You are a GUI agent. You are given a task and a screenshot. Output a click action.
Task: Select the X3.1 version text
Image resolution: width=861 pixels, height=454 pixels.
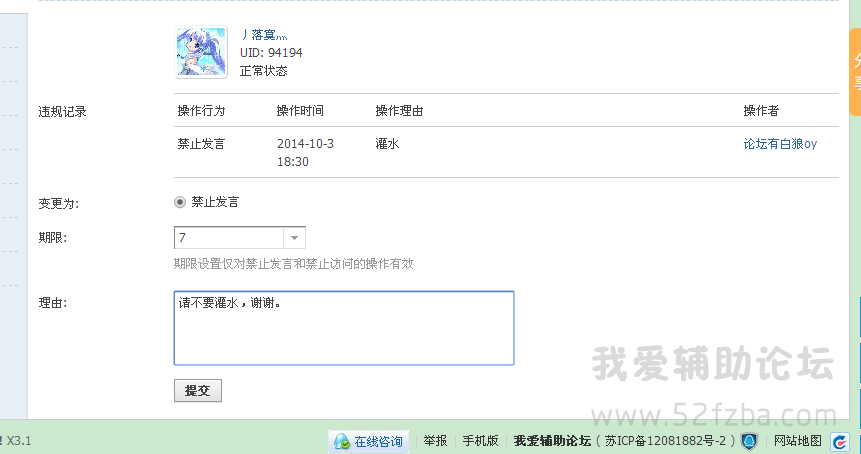coord(19,441)
